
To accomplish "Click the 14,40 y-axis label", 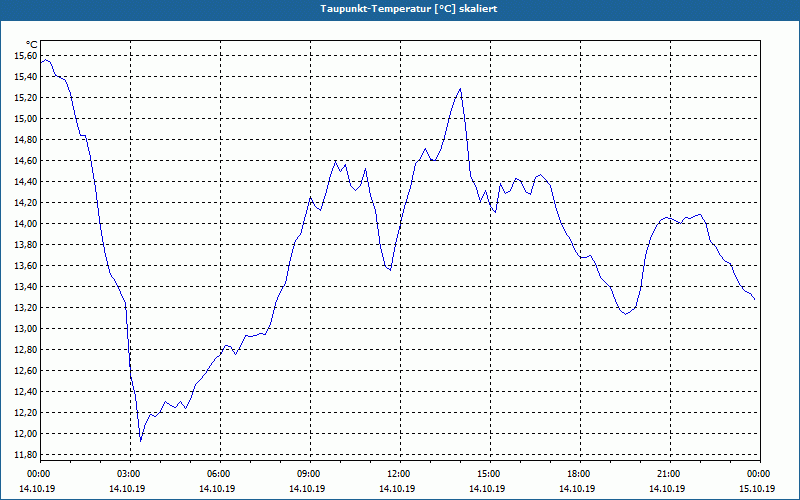I will 25,182.
